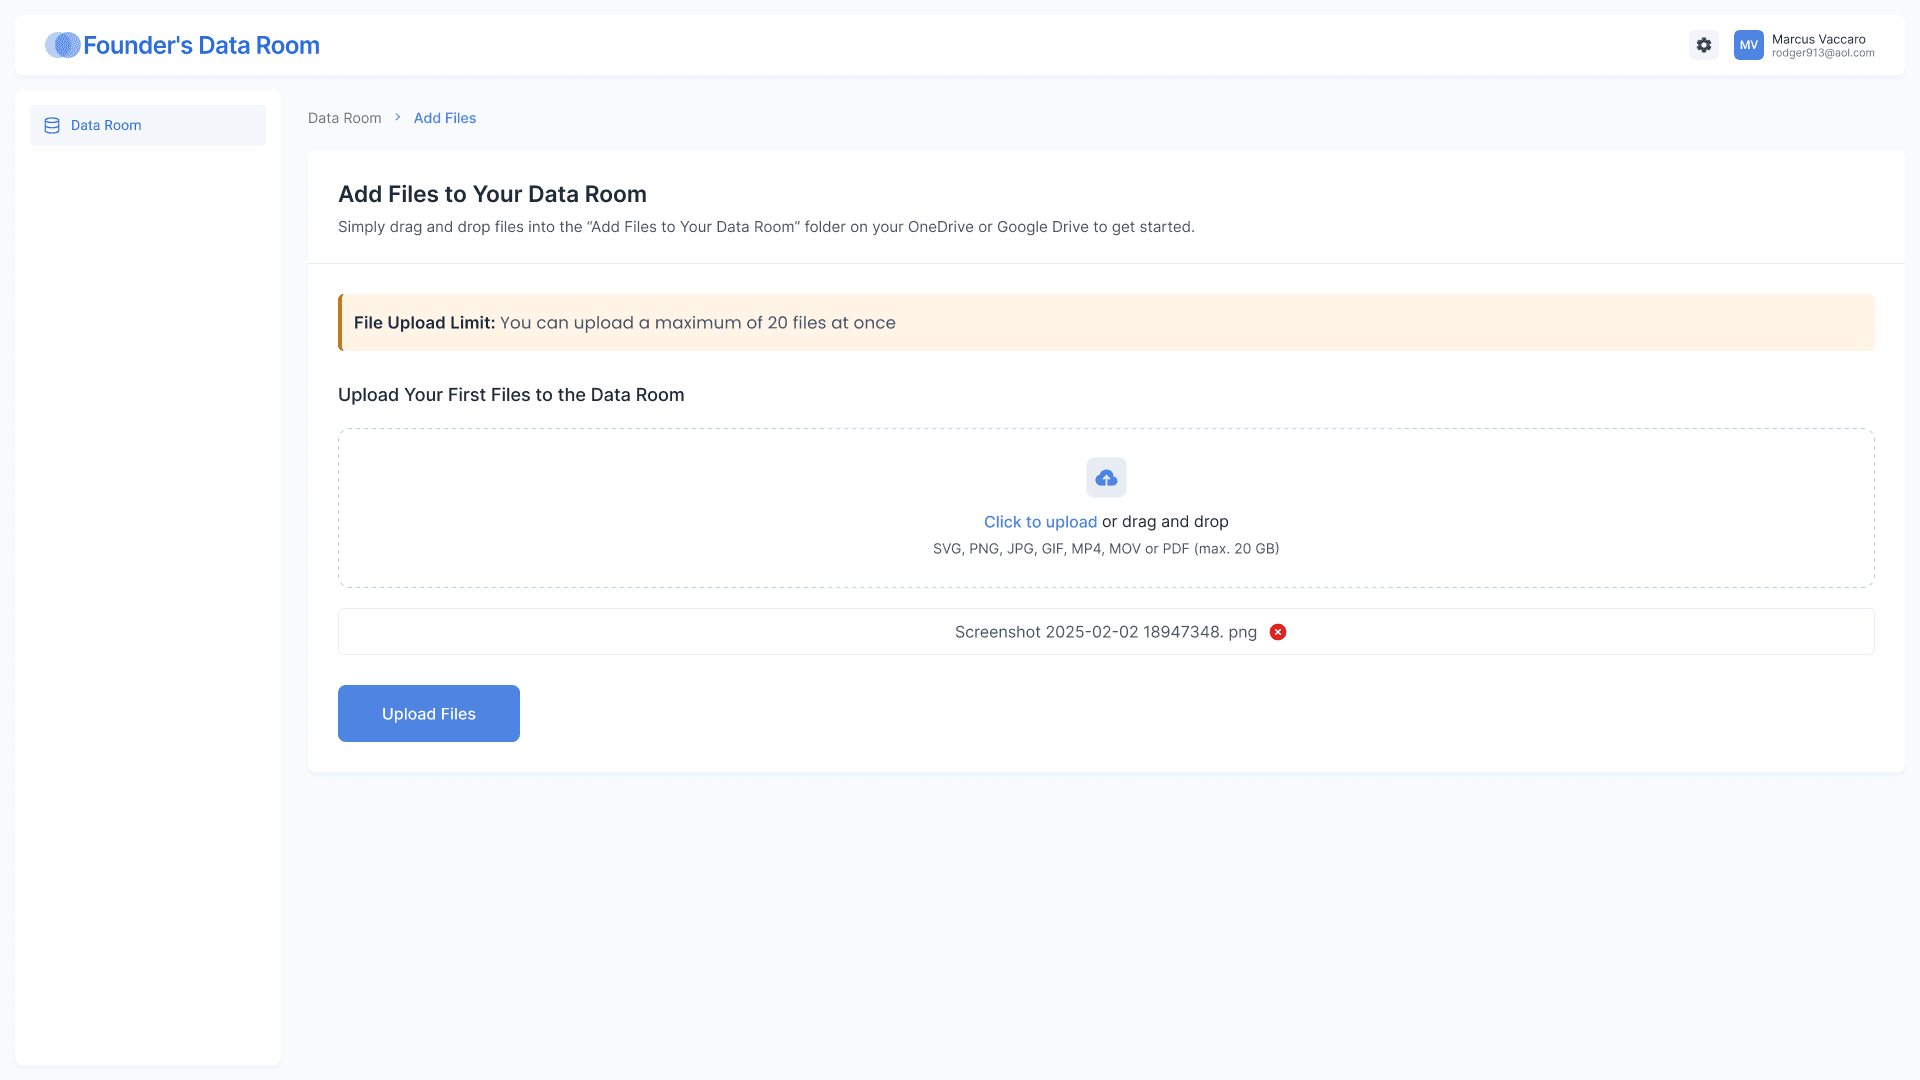
Task: Open the Marcus Vaccaro profile name
Action: [x=1818, y=39]
